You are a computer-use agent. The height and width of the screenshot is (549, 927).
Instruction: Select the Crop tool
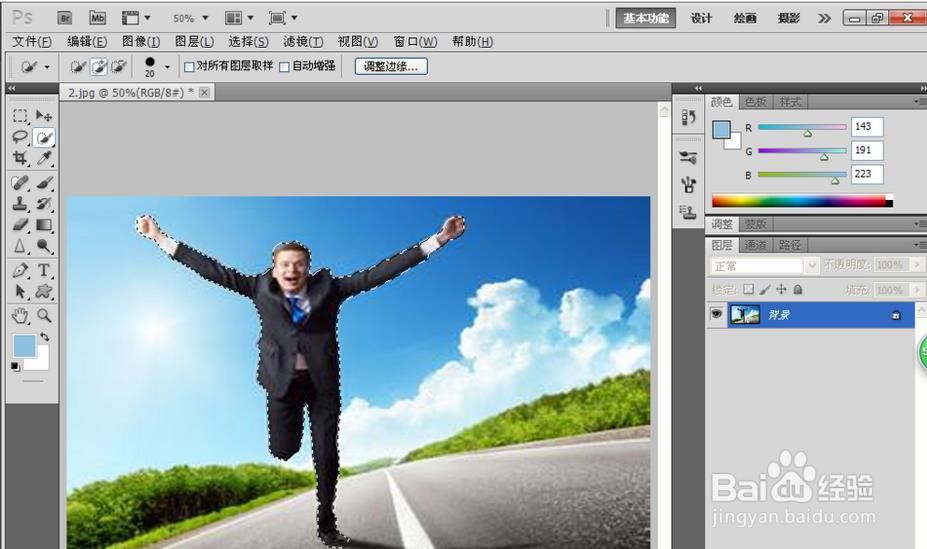pyautogui.click(x=20, y=158)
